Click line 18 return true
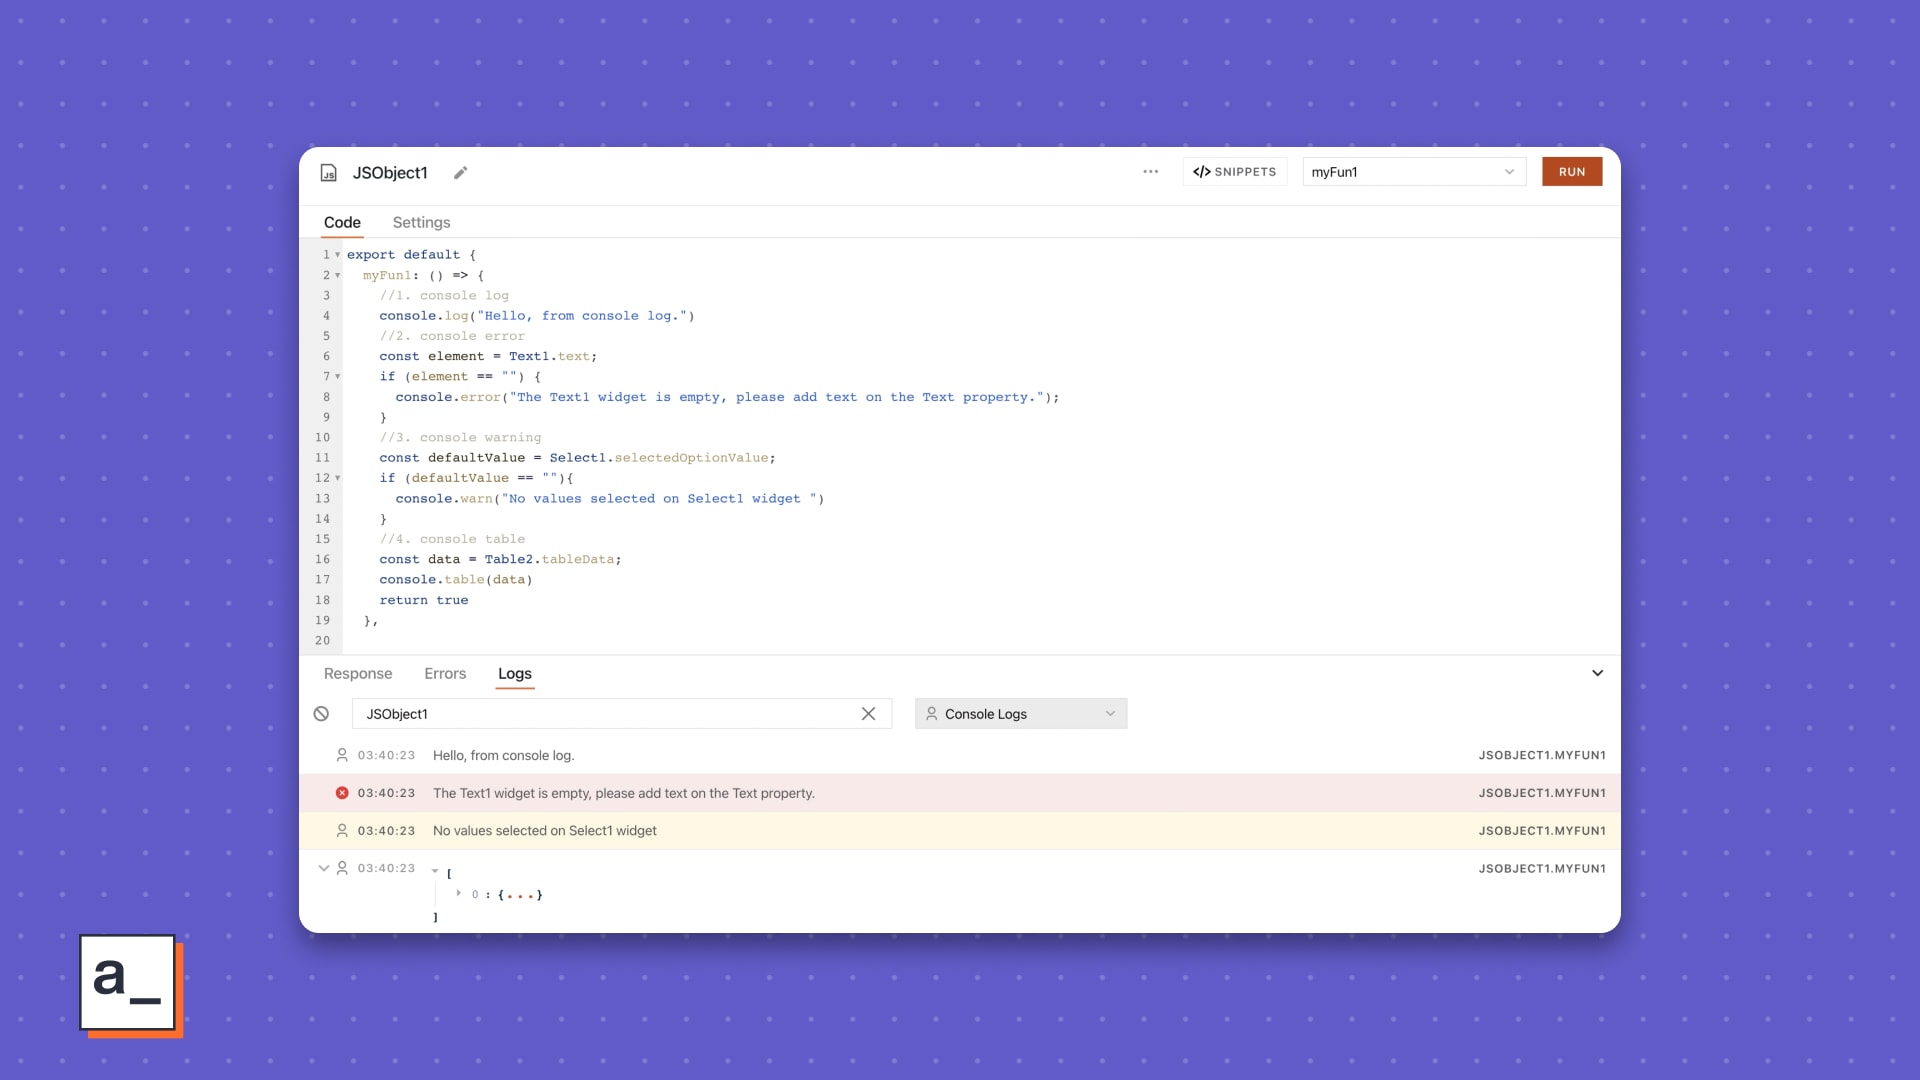 click(x=424, y=600)
